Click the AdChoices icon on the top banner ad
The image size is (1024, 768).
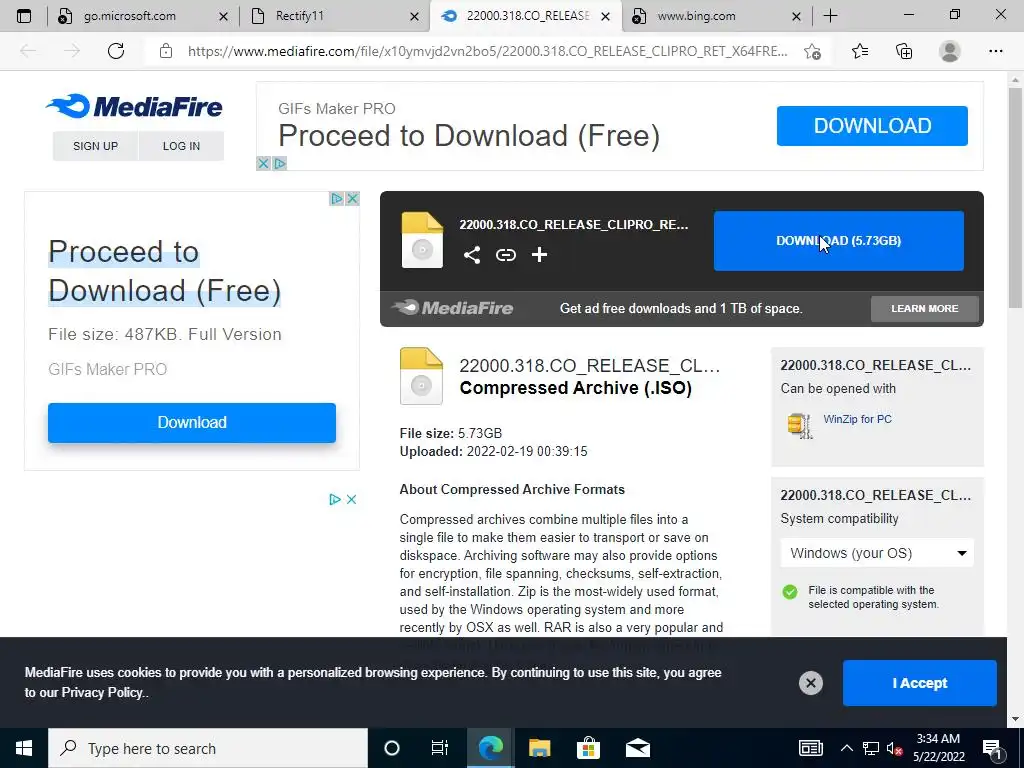(x=280, y=163)
